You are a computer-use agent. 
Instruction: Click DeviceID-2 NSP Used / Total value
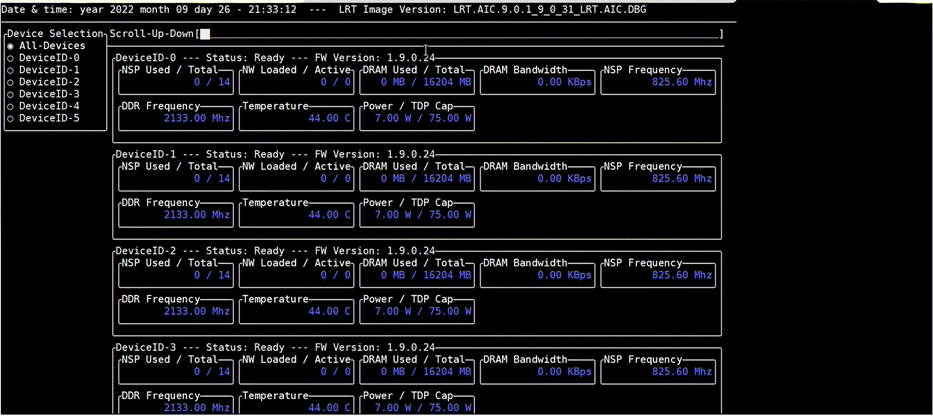[x=212, y=275]
